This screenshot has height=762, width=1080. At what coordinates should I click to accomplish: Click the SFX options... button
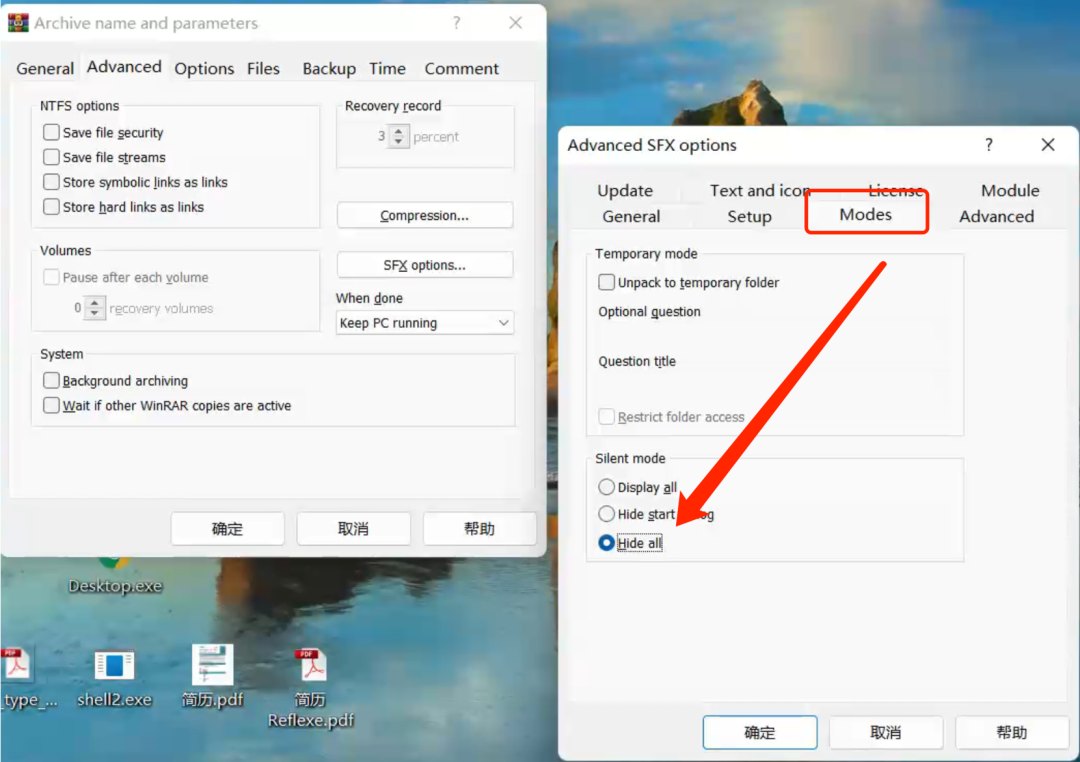pyautogui.click(x=425, y=265)
